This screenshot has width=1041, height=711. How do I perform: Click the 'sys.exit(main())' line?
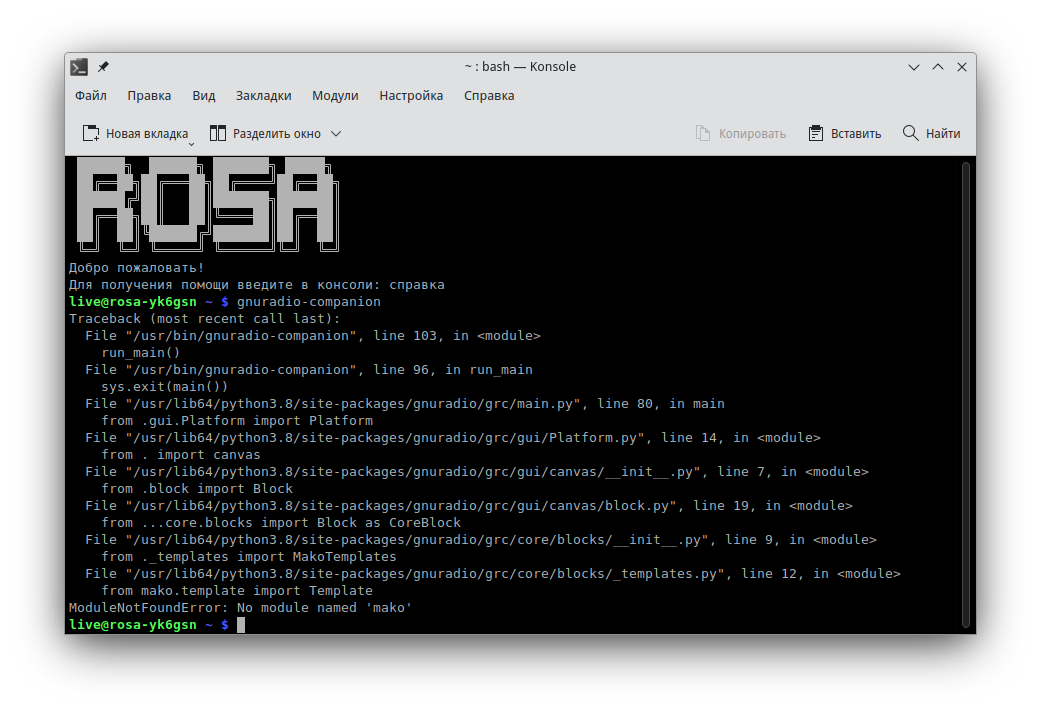coord(165,387)
